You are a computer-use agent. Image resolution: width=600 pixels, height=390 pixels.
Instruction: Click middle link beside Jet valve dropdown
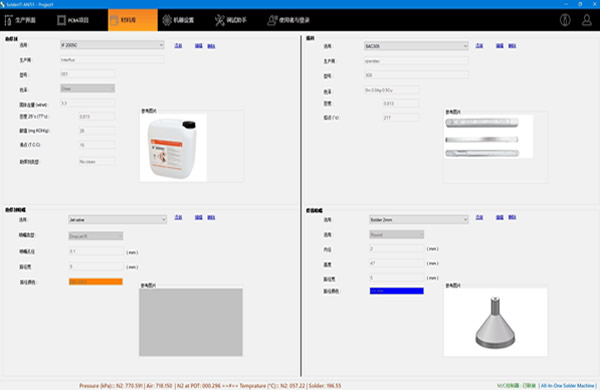pos(199,217)
